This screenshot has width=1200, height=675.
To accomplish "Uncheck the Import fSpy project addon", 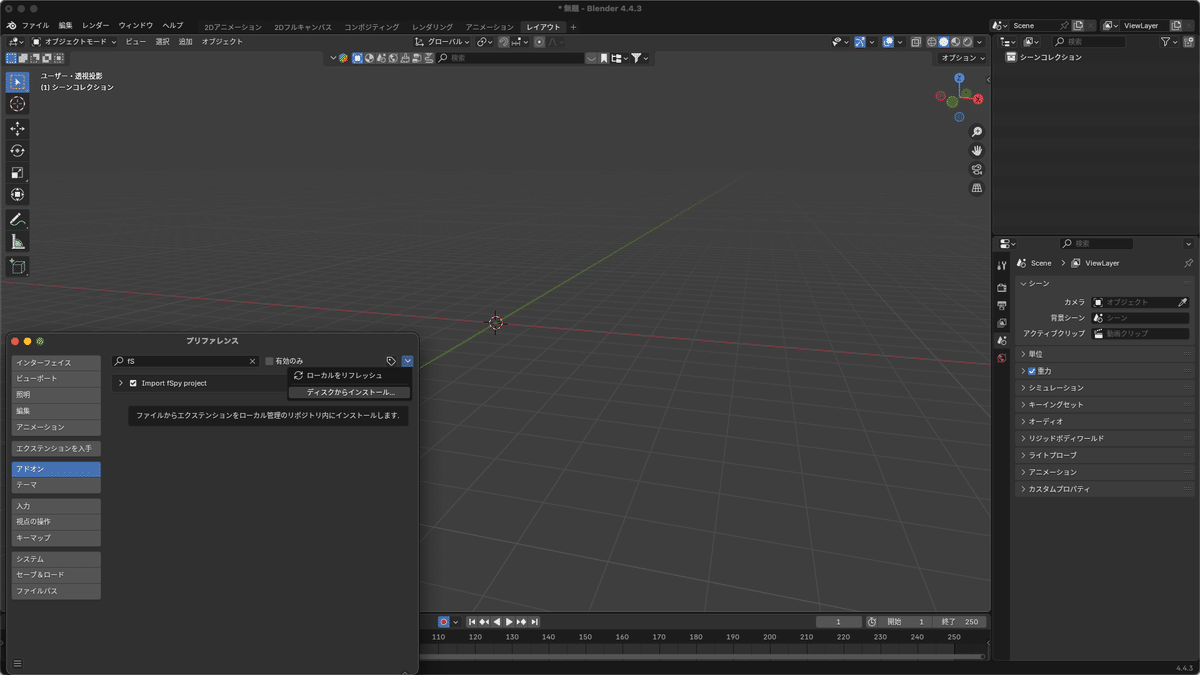I will point(133,382).
